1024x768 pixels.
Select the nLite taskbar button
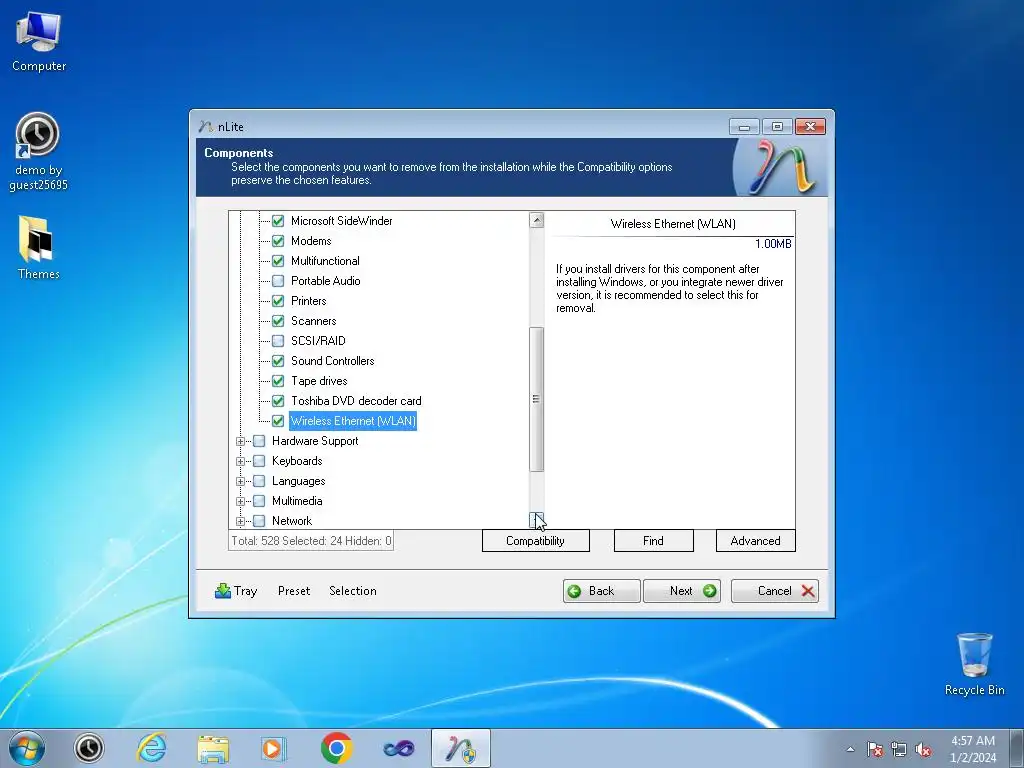(x=461, y=748)
